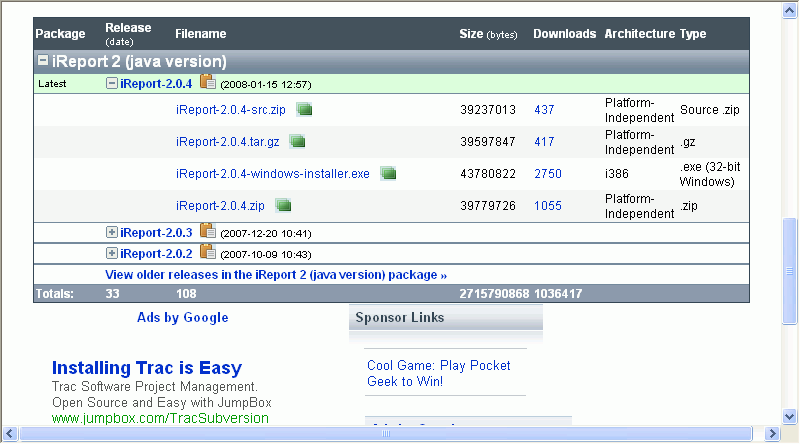Click green download icon beside iReport-2.0.4.tar.gz

coord(297,141)
